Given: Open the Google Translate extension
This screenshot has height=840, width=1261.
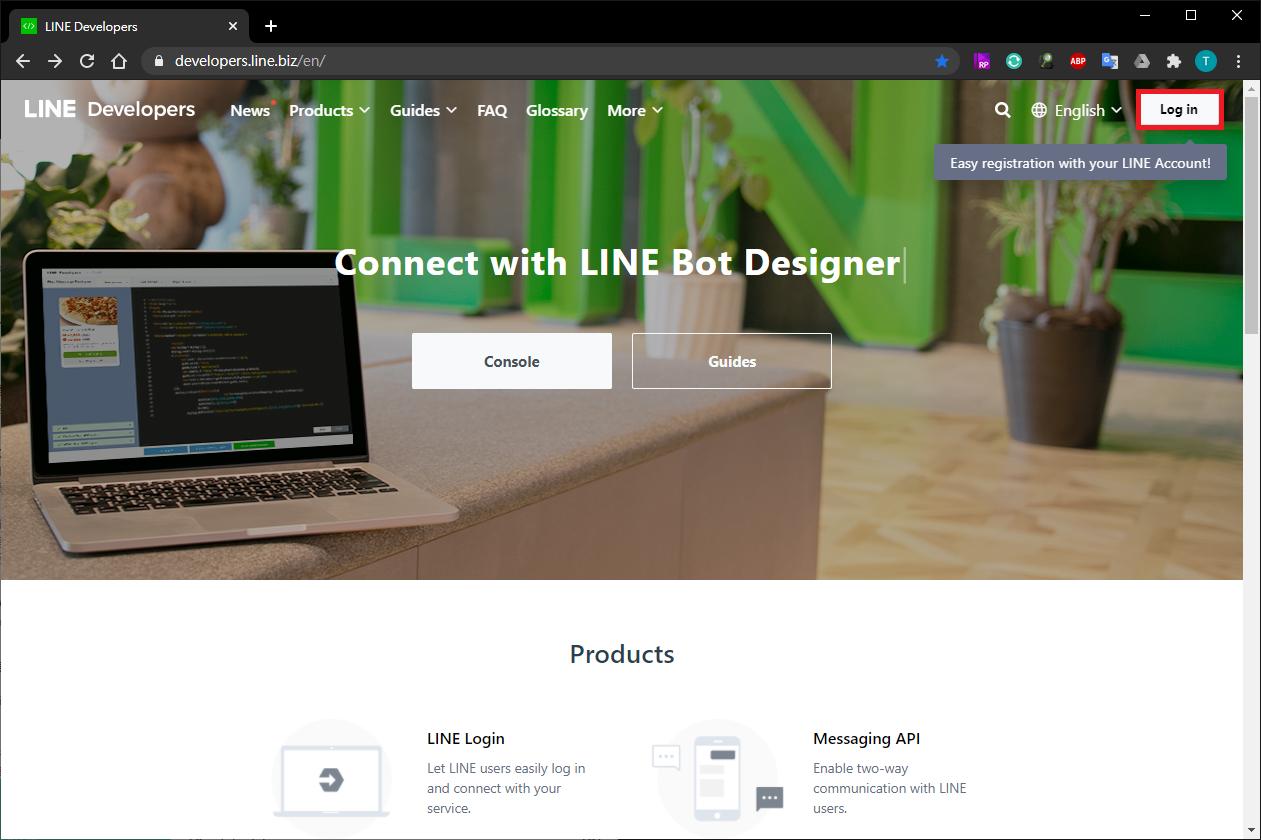Looking at the screenshot, I should [1110, 61].
